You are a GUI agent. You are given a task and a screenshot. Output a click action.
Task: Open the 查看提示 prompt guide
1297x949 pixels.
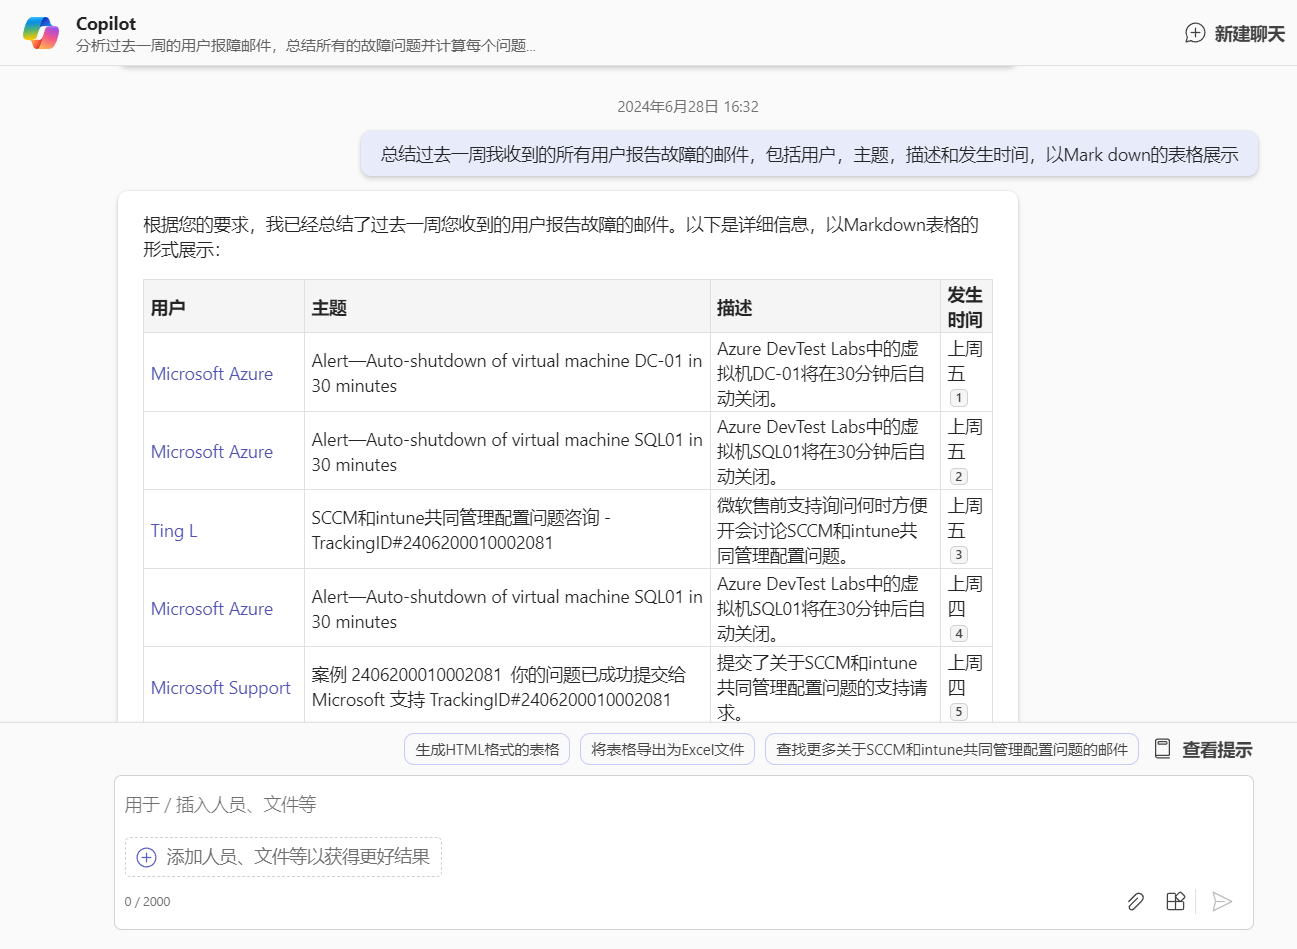(1204, 749)
